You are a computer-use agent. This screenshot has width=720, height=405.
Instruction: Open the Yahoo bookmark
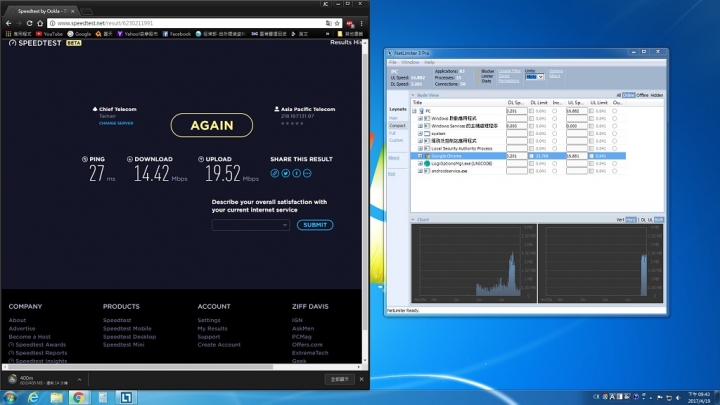point(137,34)
